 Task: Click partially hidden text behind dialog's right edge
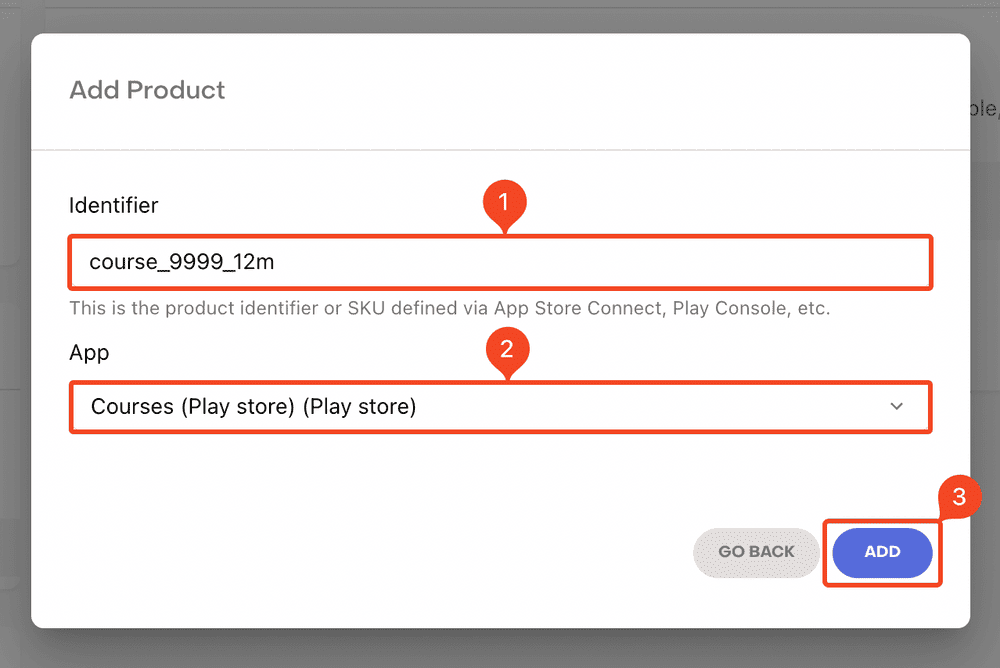(985, 109)
